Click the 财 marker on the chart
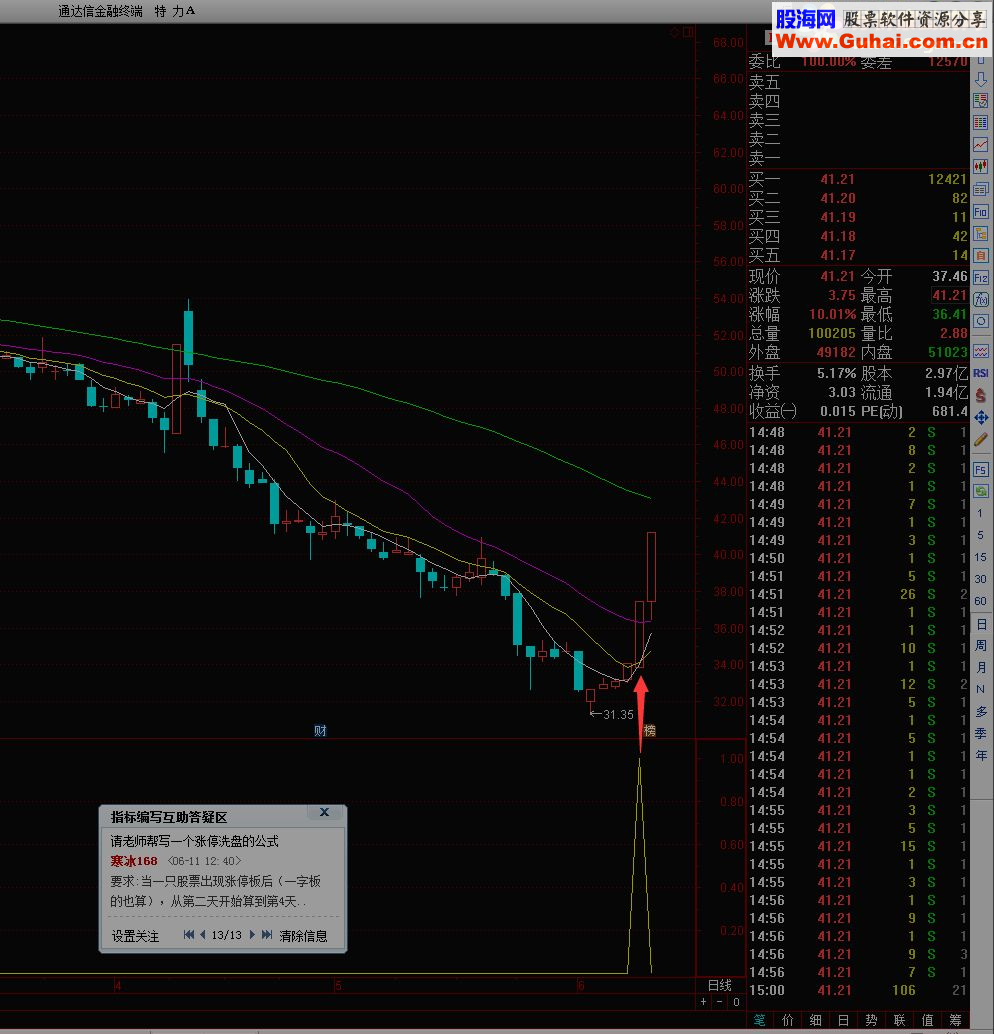994x1034 pixels. coord(320,731)
